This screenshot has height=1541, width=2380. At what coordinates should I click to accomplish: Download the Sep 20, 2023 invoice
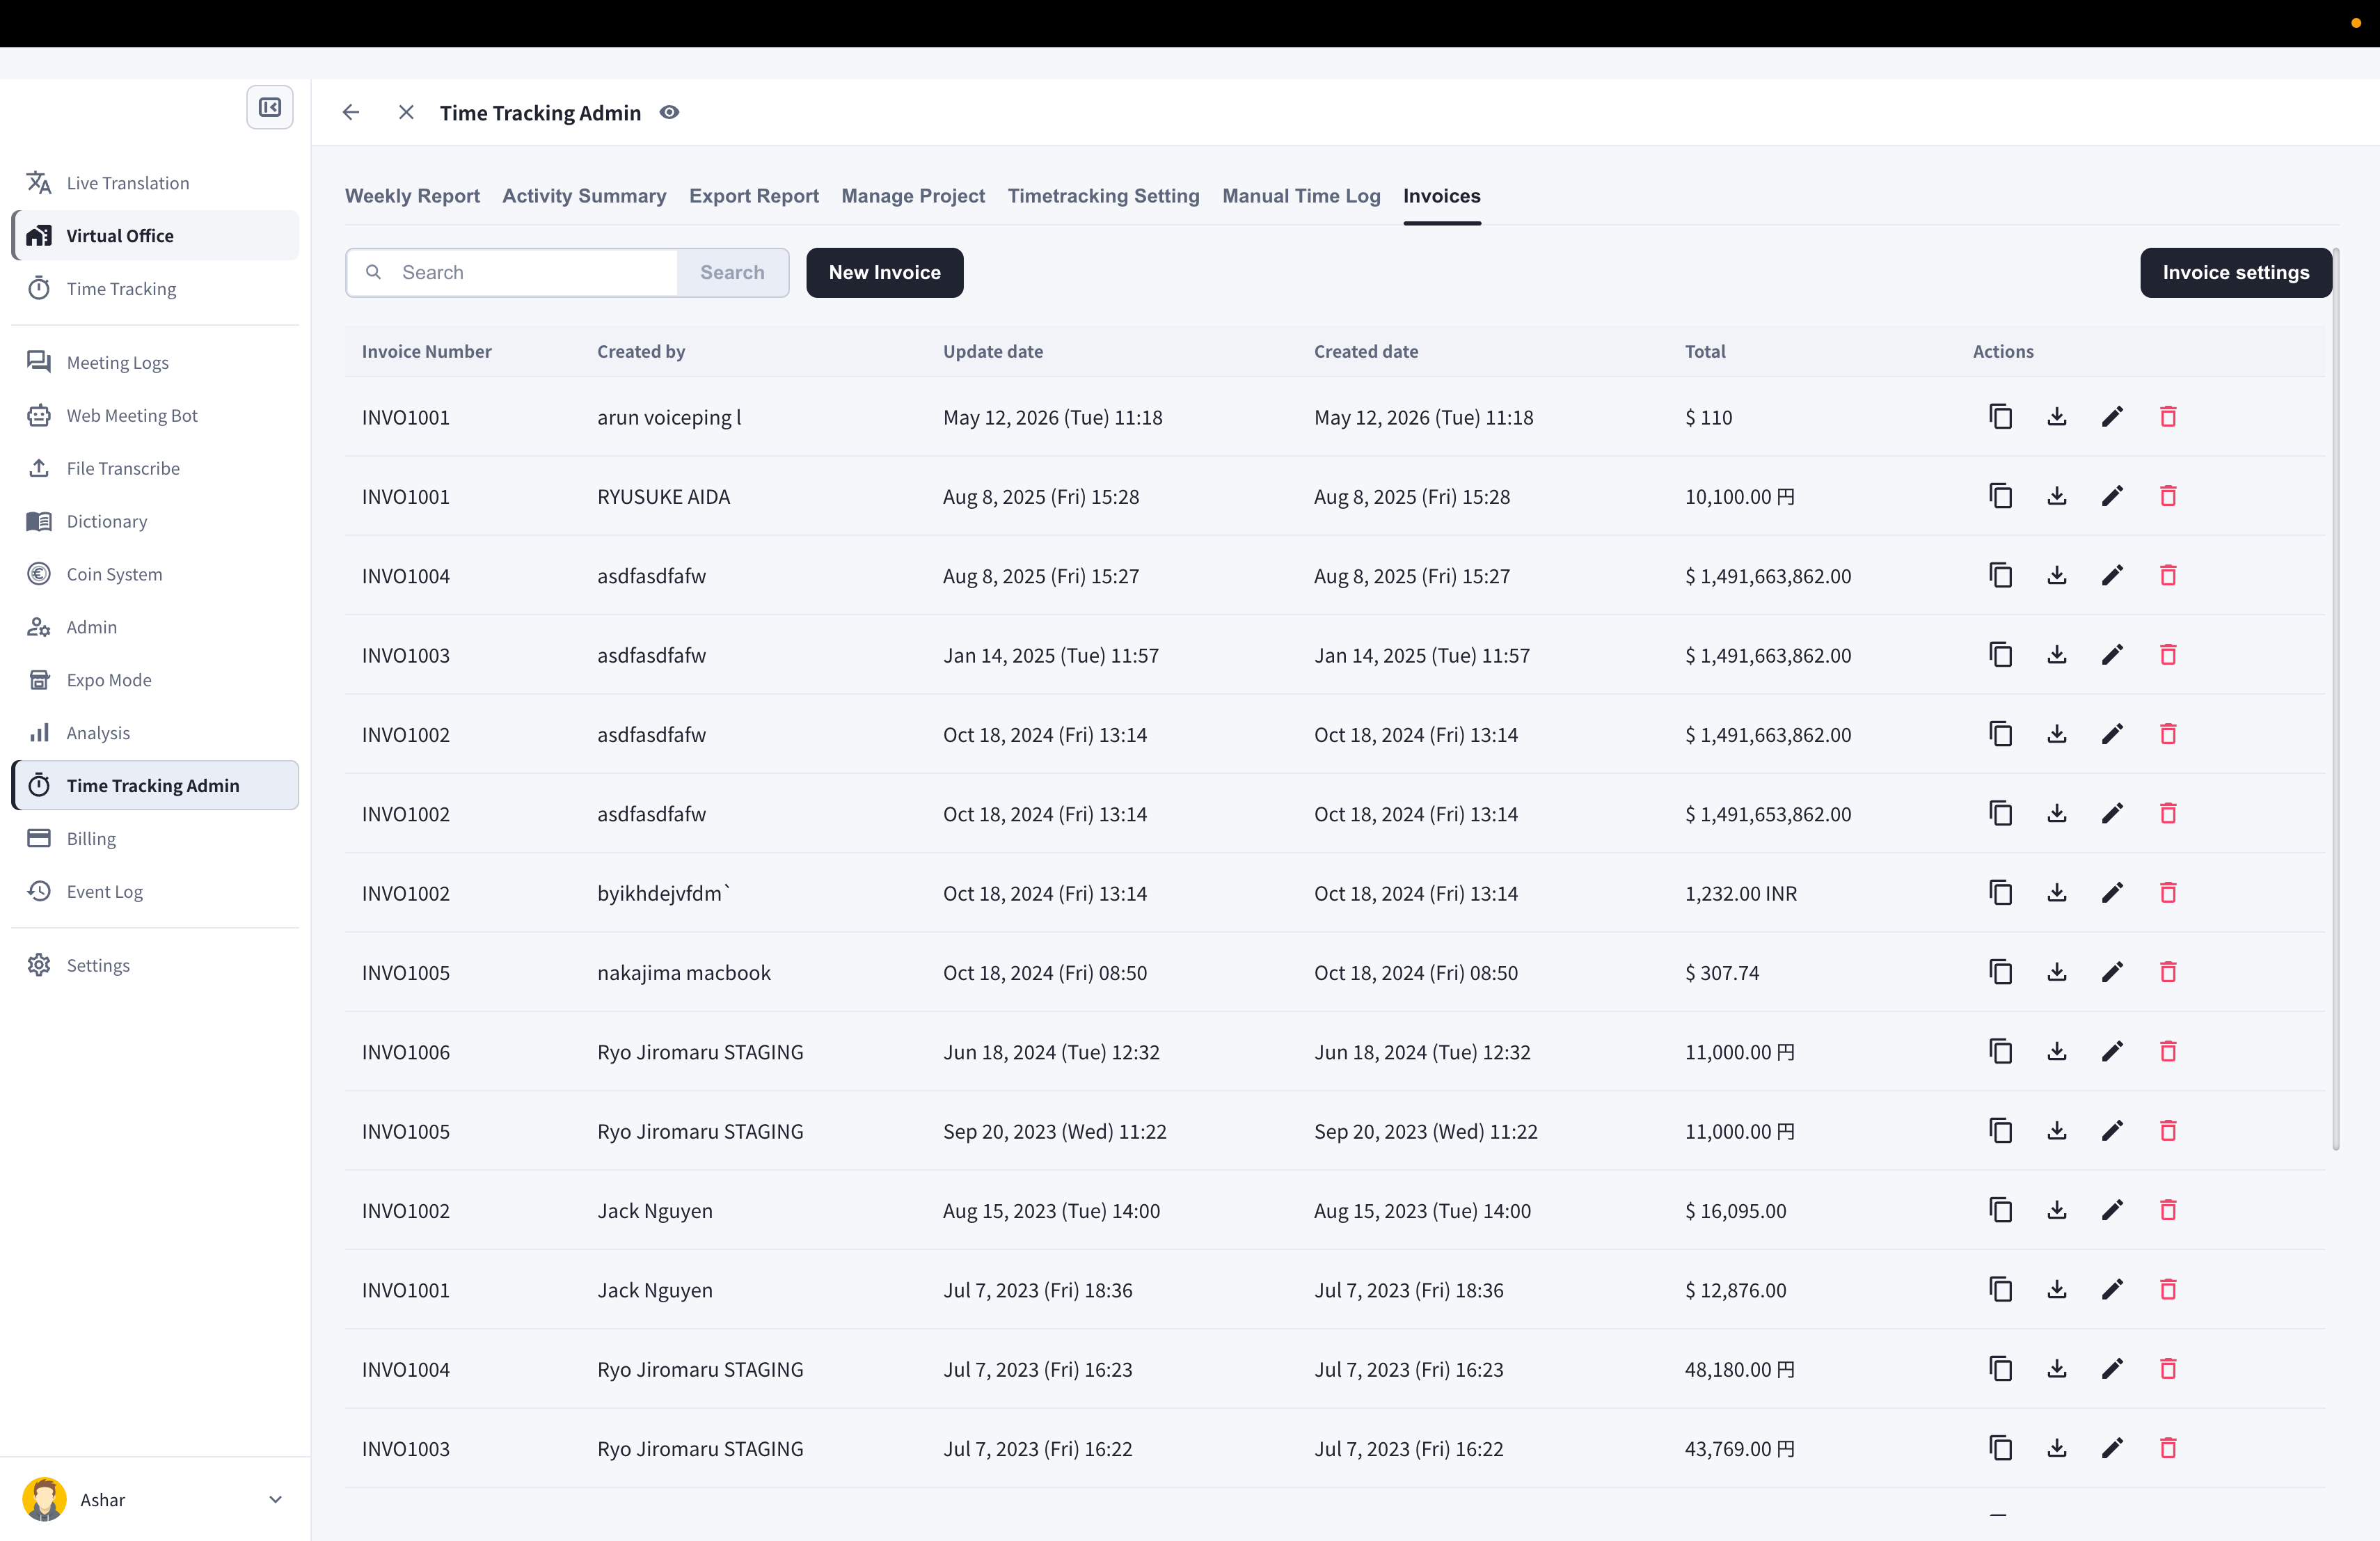coord(2057,1130)
